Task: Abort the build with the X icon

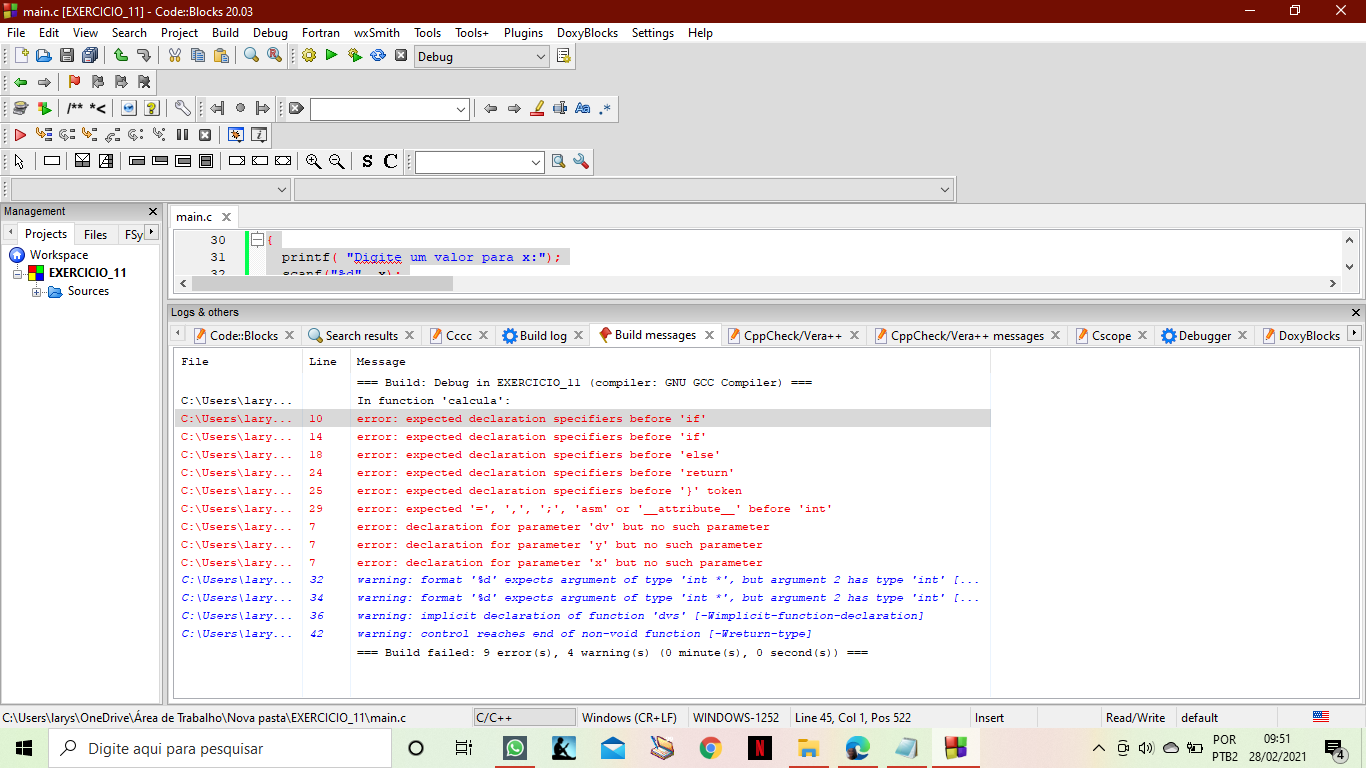Action: coord(401,56)
